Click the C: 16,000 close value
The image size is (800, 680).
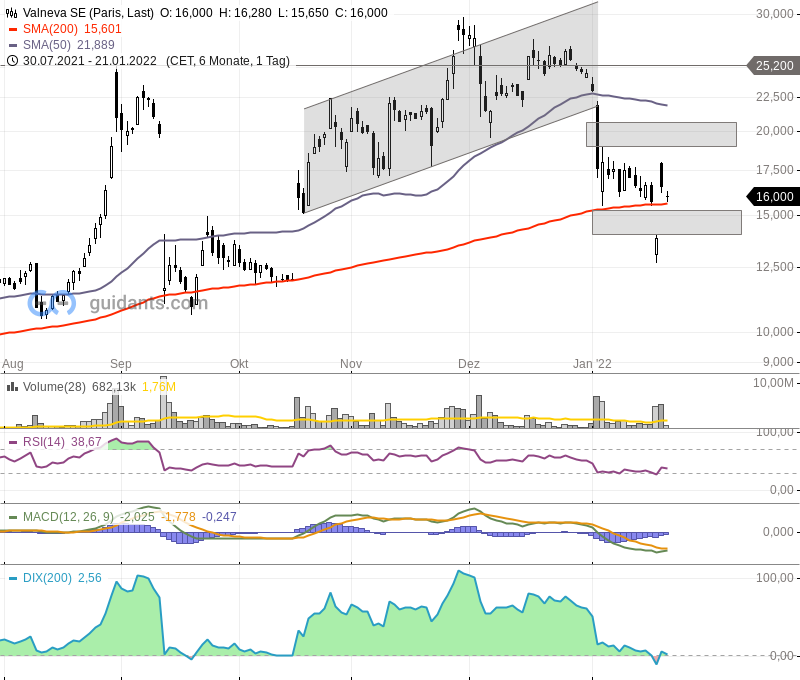[x=361, y=13]
